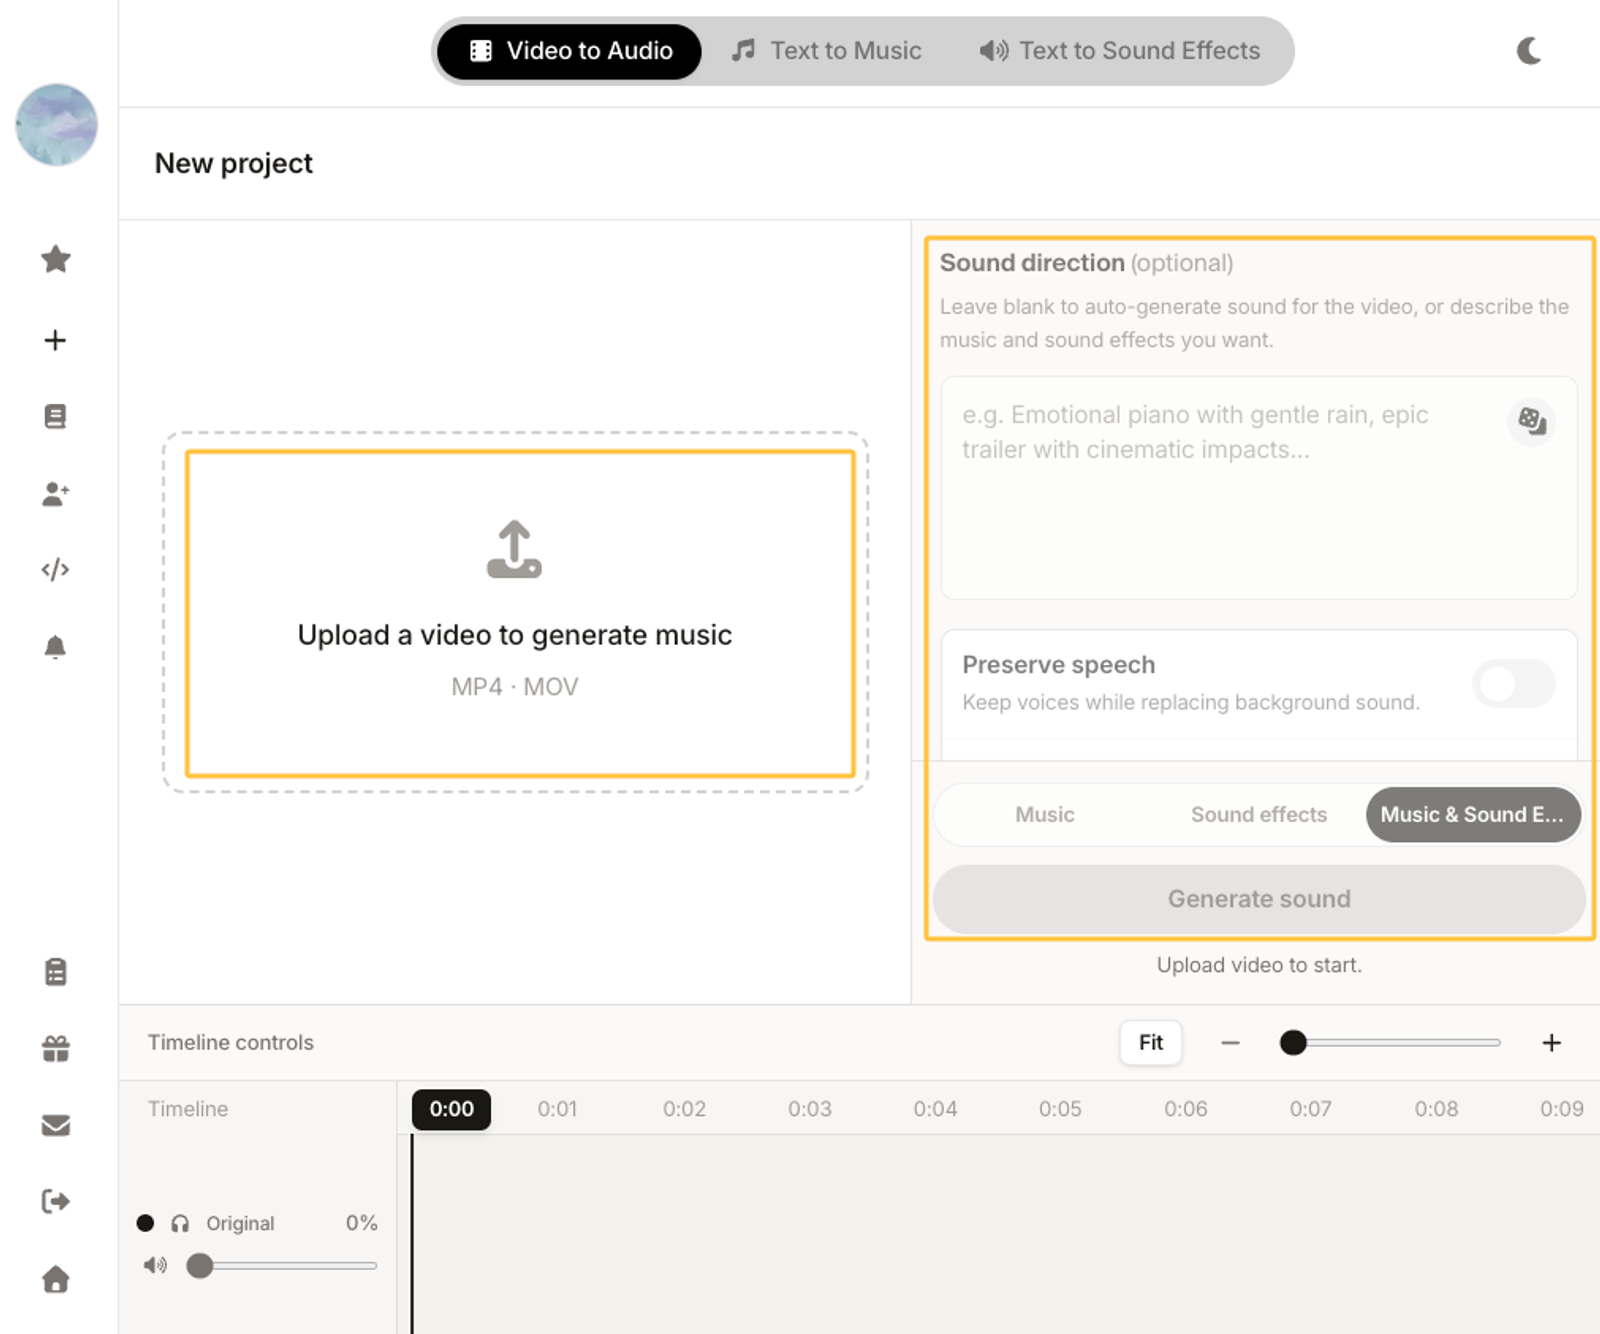
Task: Click the Timeline controls label
Action: 231,1042
